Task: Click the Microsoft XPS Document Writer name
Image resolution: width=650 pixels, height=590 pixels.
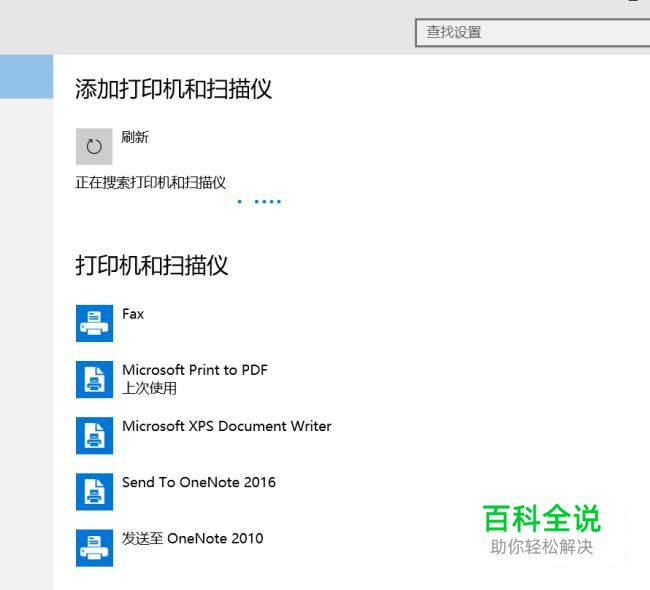Action: (x=227, y=426)
